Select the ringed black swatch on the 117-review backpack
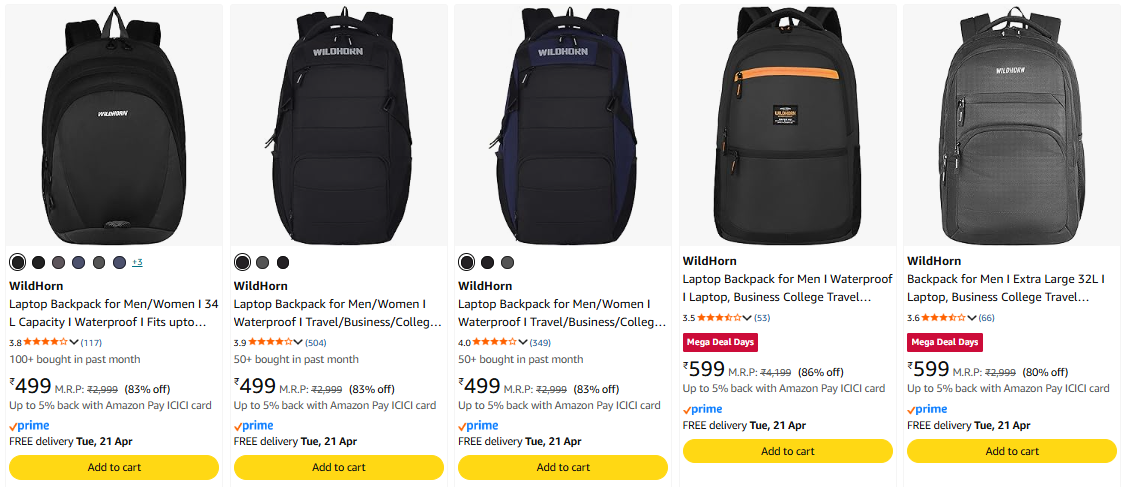 (17, 262)
